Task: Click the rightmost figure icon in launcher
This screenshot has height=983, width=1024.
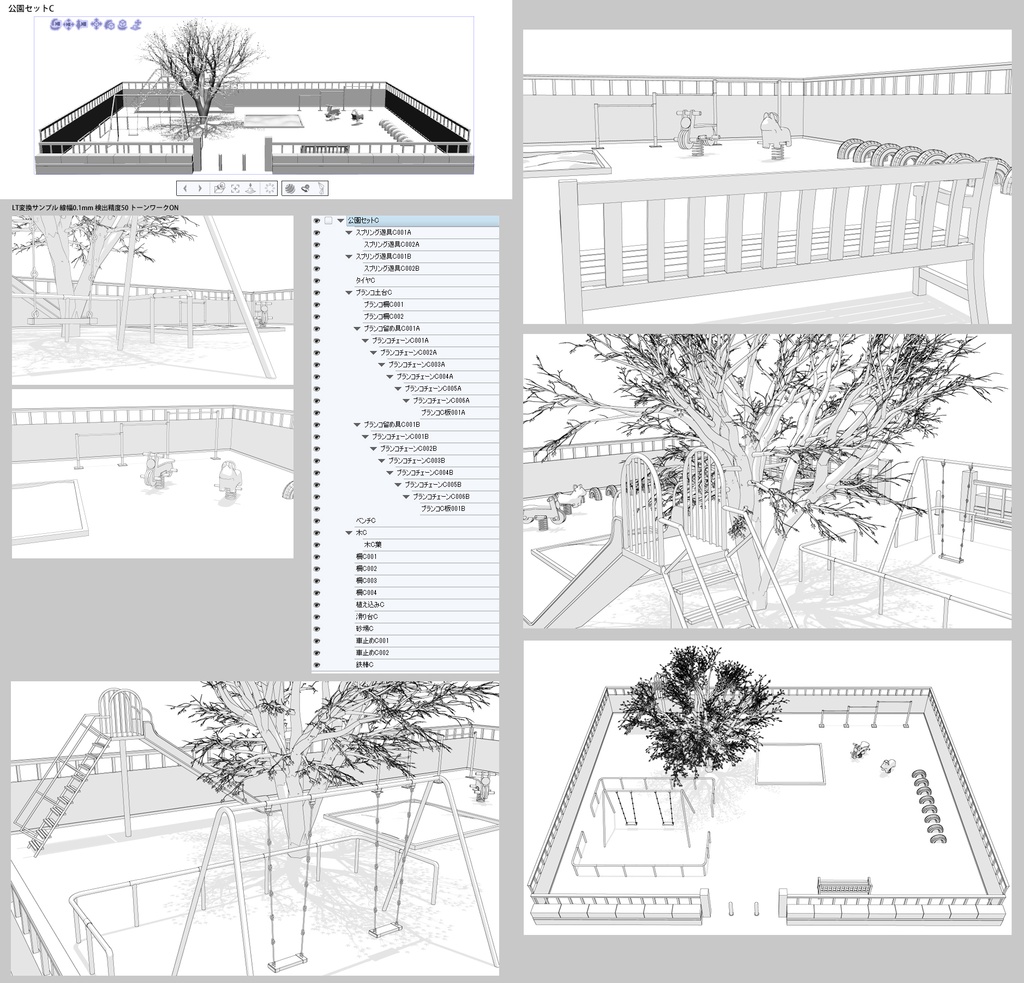Action: point(321,189)
